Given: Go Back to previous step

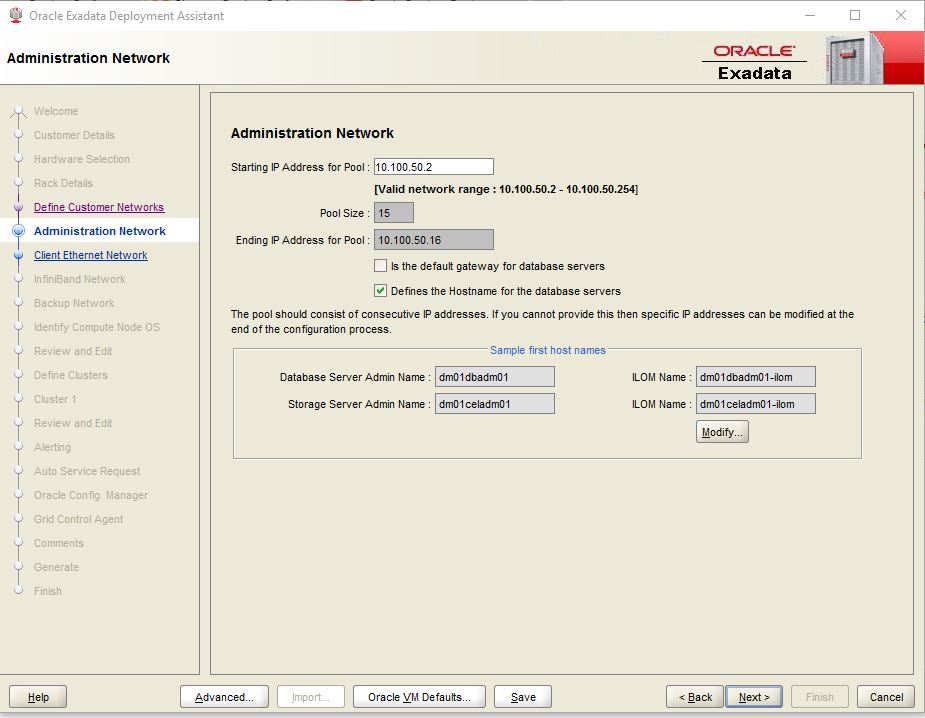Looking at the screenshot, I should coord(695,697).
